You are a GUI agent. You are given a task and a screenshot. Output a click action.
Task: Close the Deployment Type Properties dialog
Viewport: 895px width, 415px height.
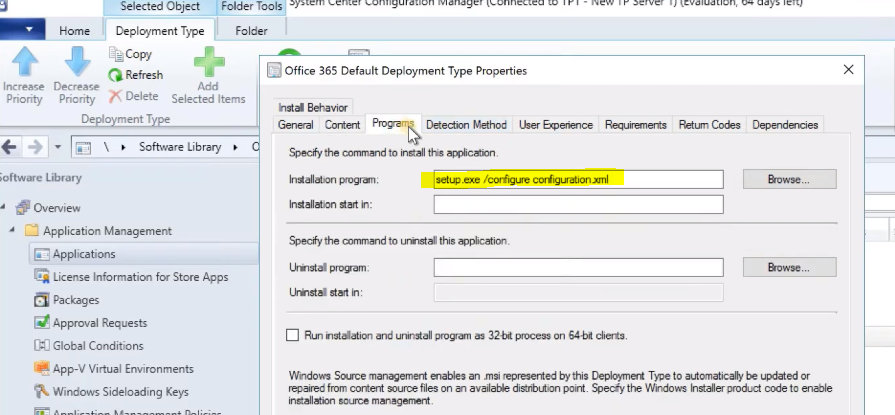coord(848,70)
